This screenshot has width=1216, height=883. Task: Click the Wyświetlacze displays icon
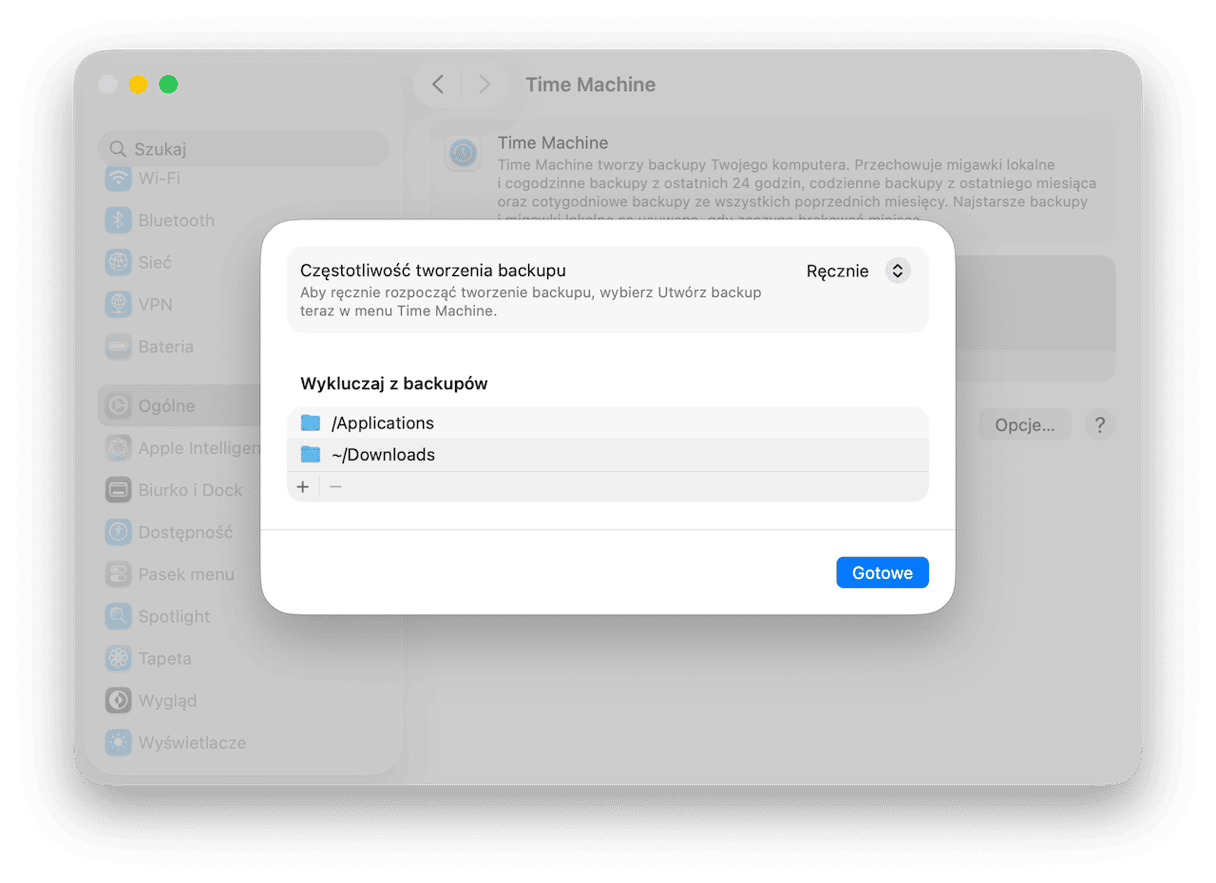(x=119, y=743)
